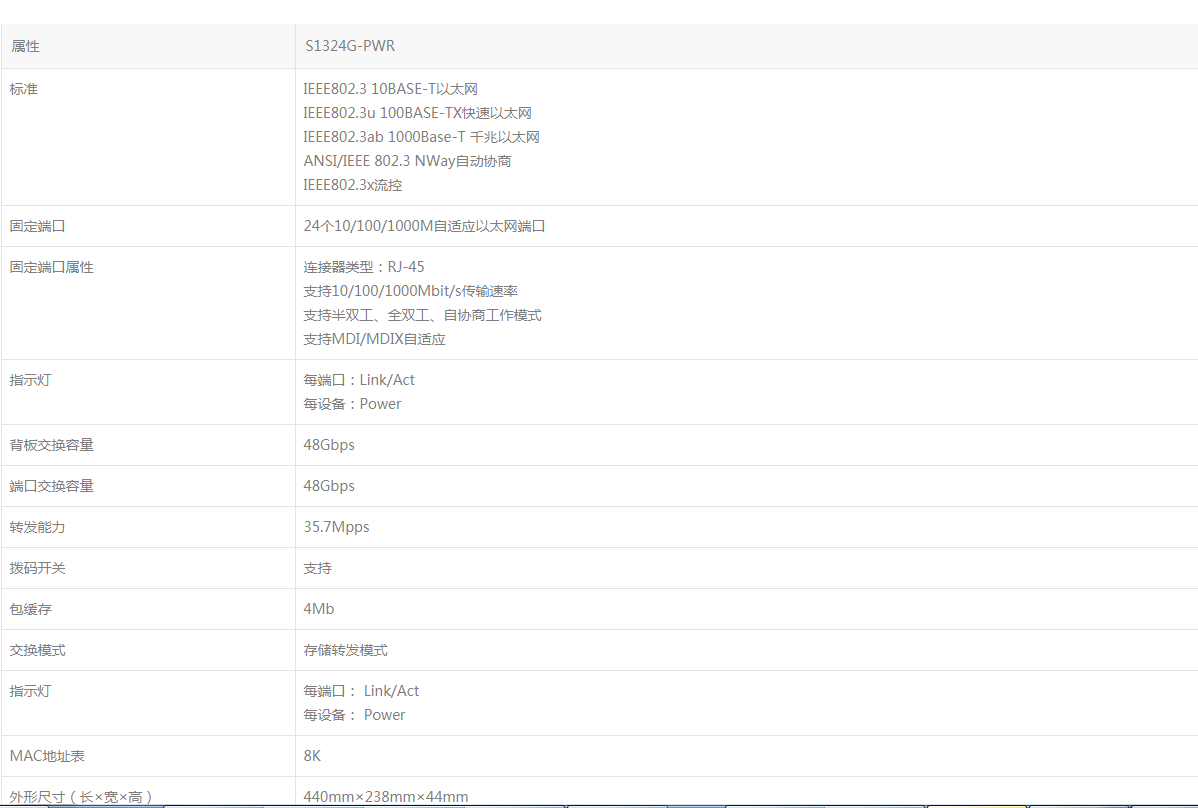Click the 指示灯 label directly above 背板交换容量
1198x808 pixels.
(x=31, y=380)
